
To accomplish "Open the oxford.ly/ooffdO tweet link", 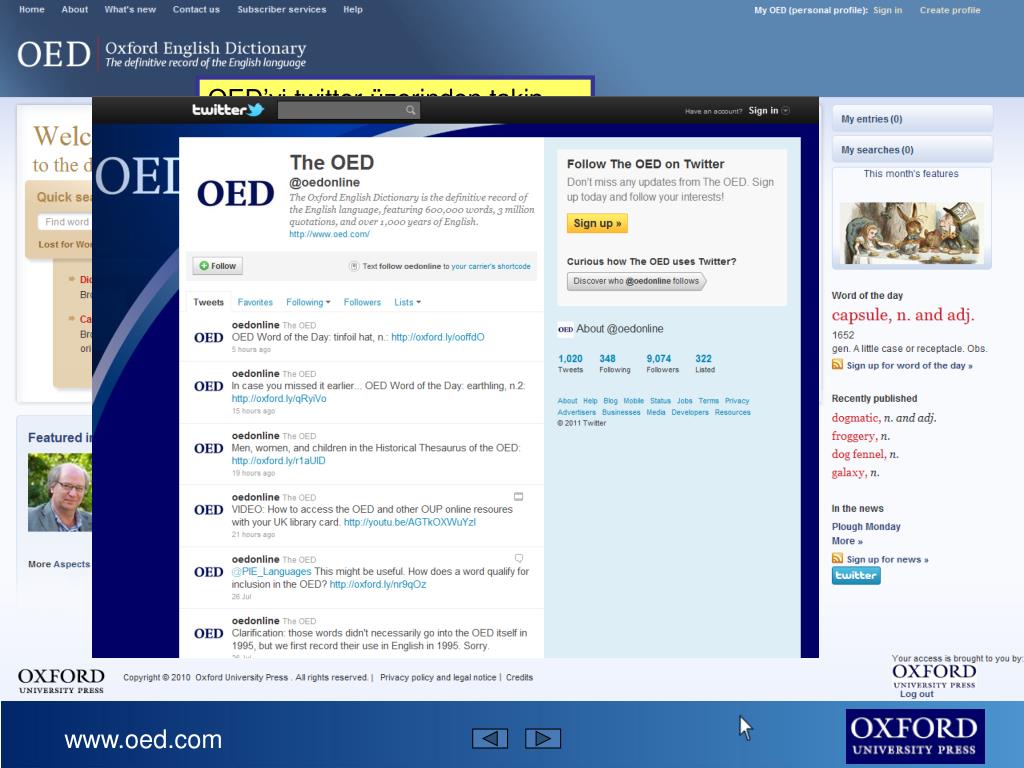I will (x=438, y=337).
